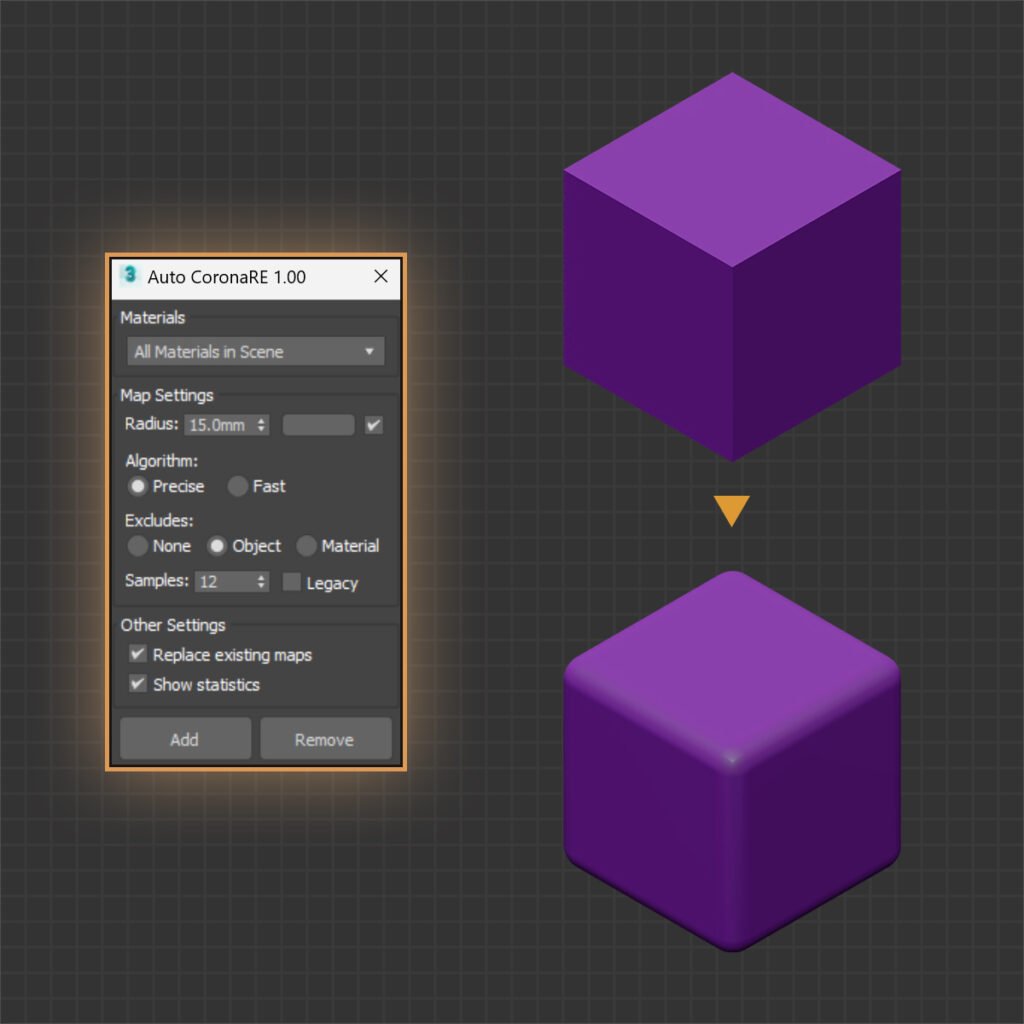The width and height of the screenshot is (1024, 1024).
Task: Click the Radius spinner arrows
Action: 262,425
